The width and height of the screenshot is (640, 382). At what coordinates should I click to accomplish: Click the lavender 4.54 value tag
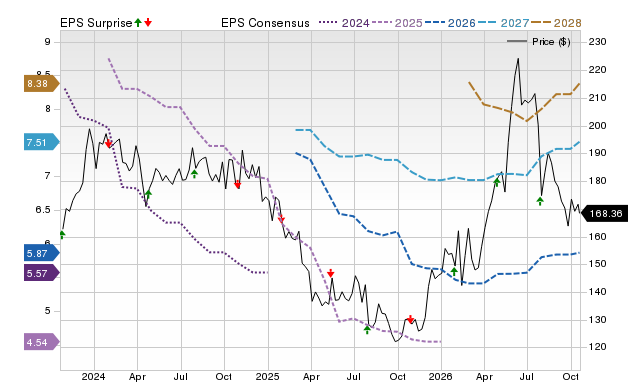(42, 342)
